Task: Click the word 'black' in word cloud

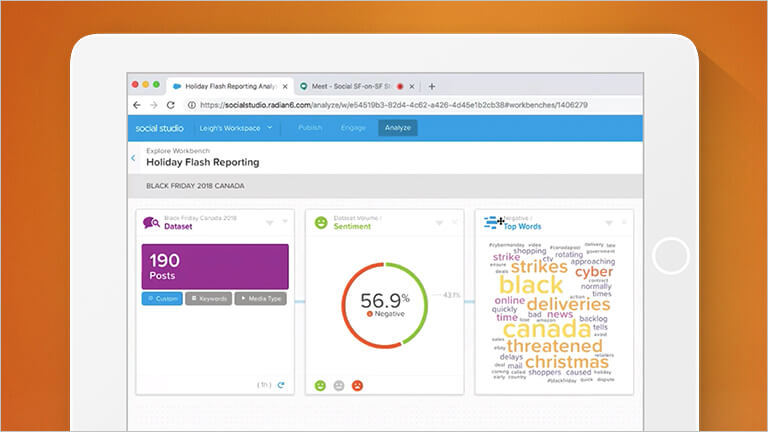Action: pos(531,286)
